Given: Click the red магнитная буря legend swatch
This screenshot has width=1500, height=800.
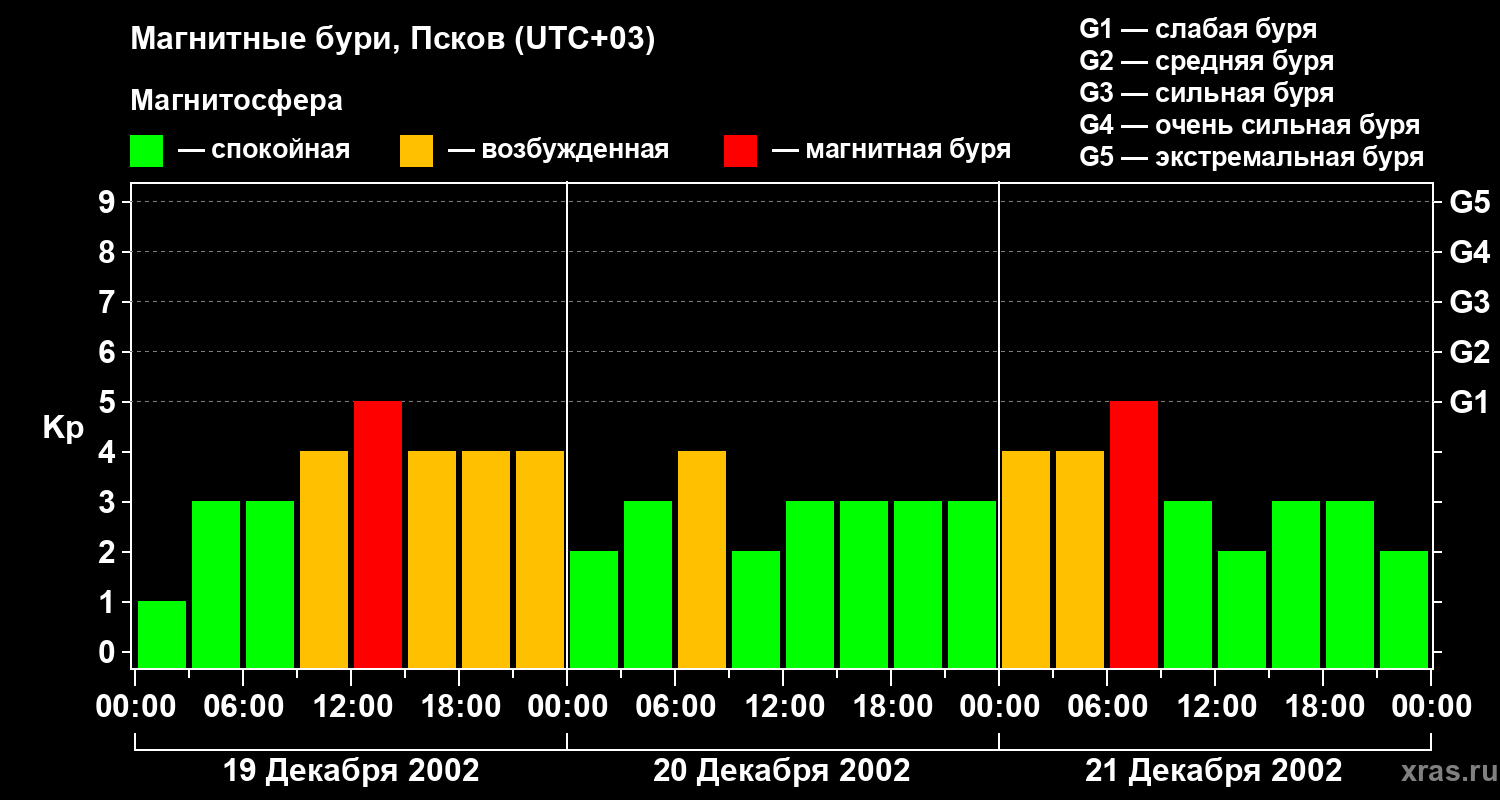Looking at the screenshot, I should [x=740, y=151].
